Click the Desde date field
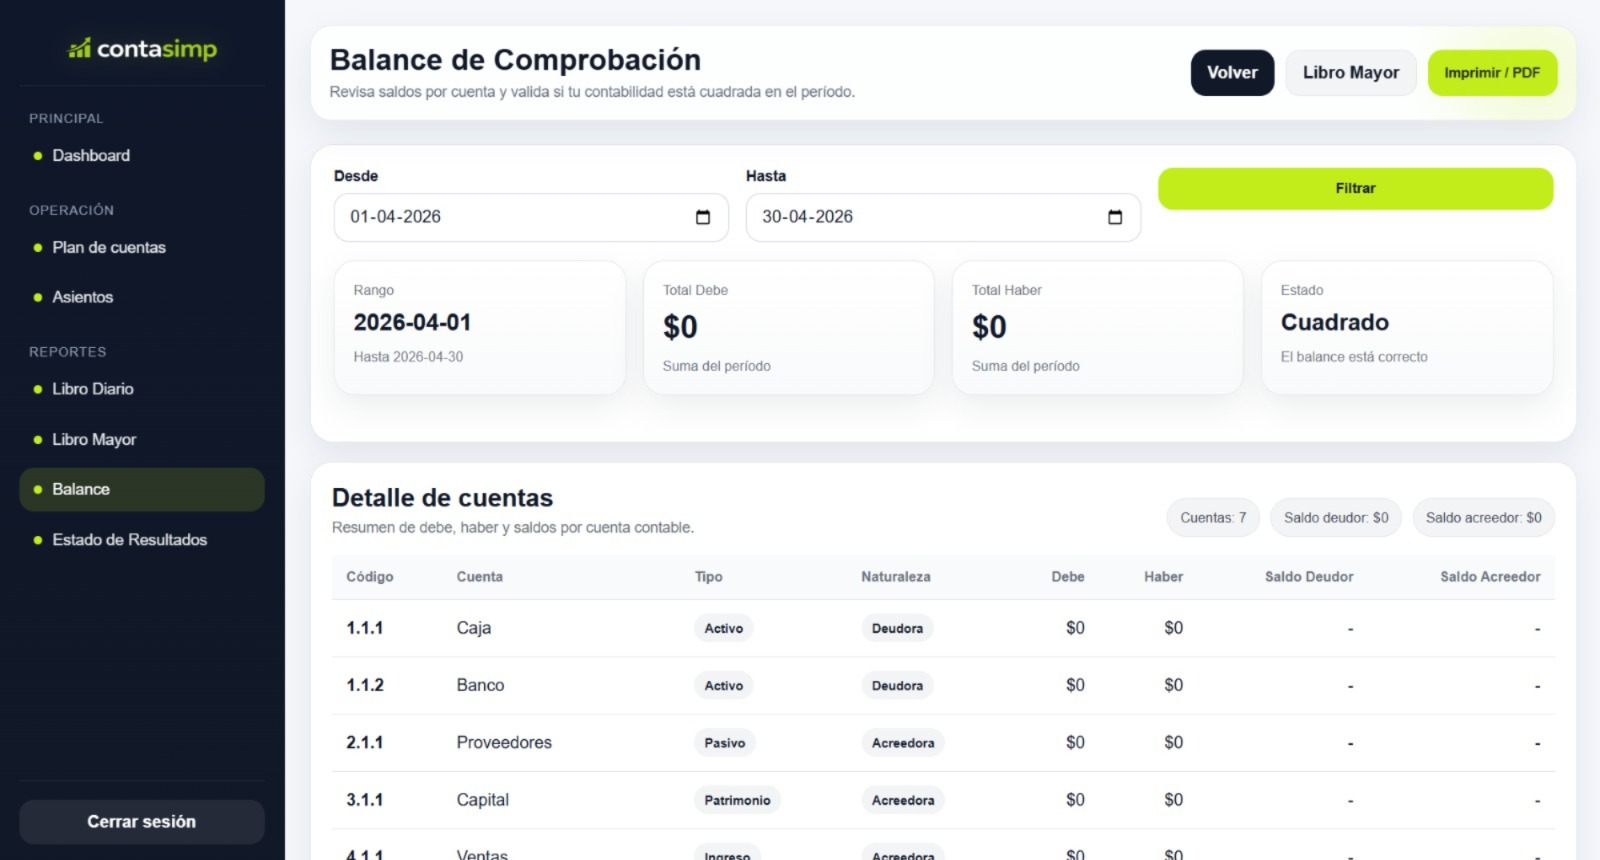The image size is (1600, 860). click(531, 217)
